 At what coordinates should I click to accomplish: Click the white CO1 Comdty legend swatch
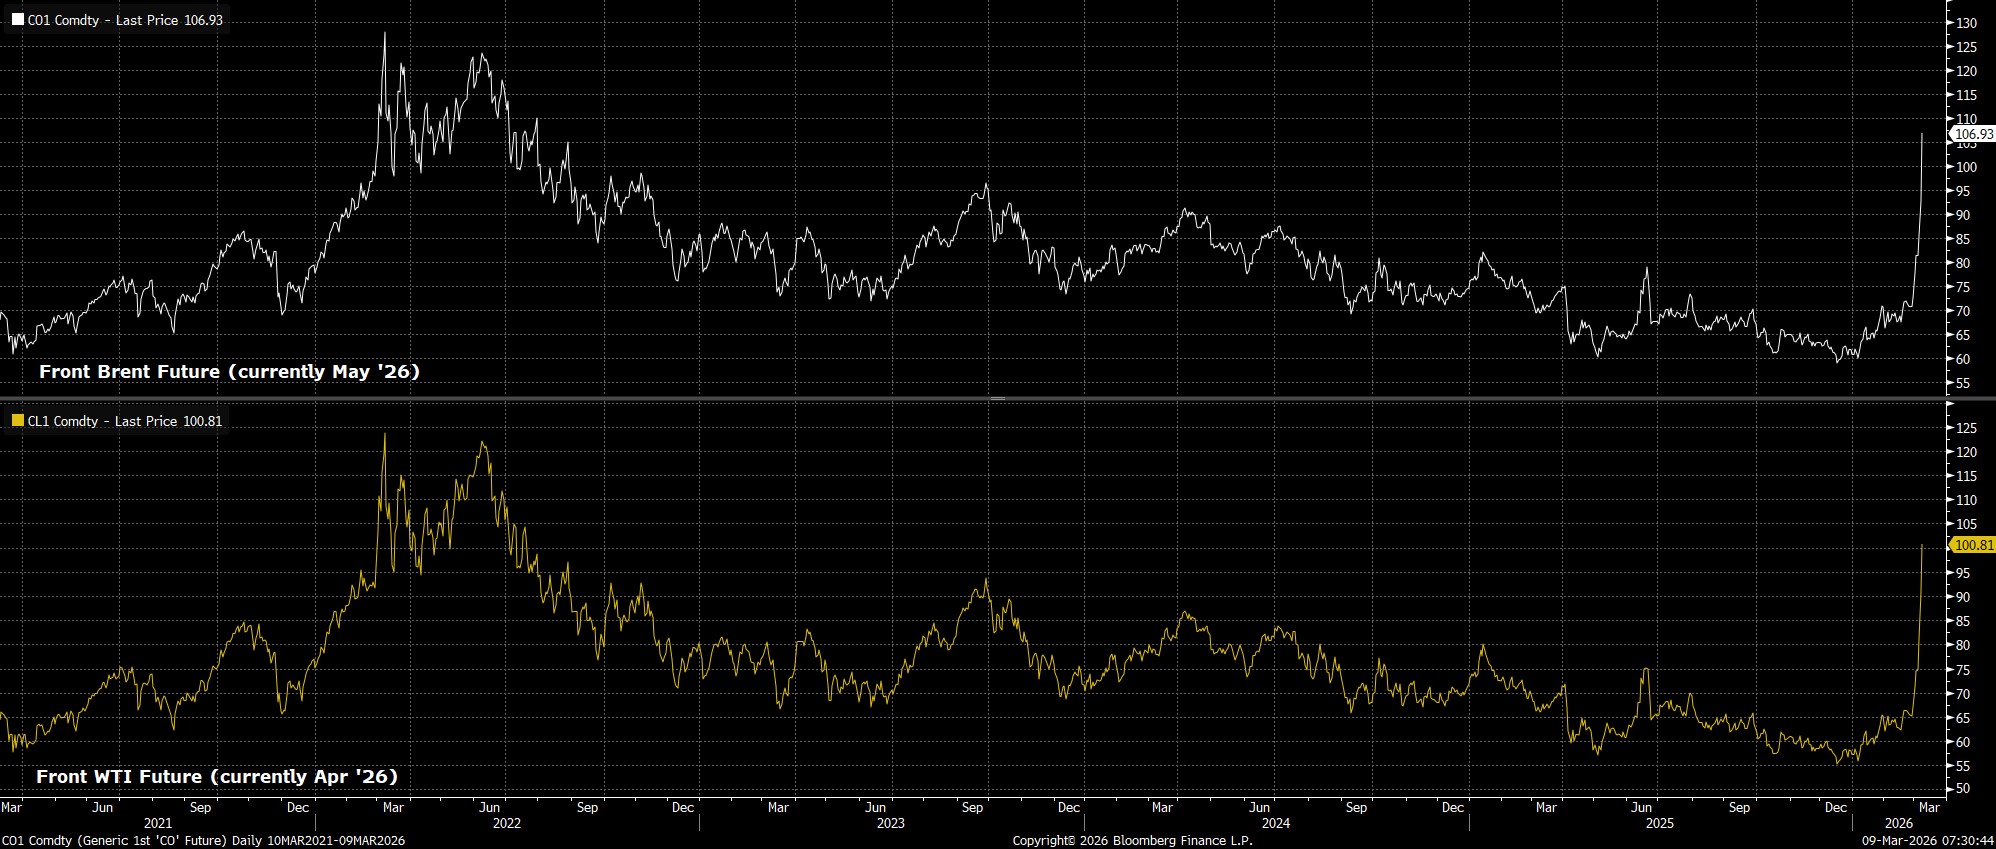pyautogui.click(x=17, y=20)
